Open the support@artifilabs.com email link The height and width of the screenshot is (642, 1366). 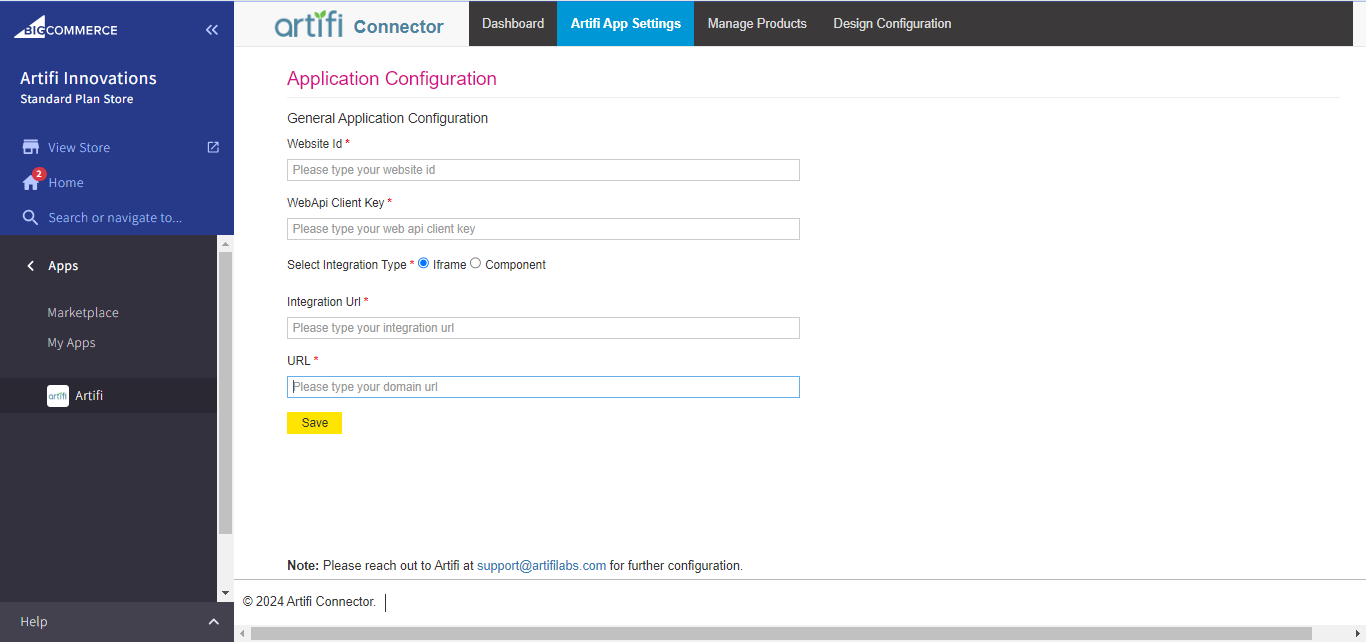[x=542, y=566]
